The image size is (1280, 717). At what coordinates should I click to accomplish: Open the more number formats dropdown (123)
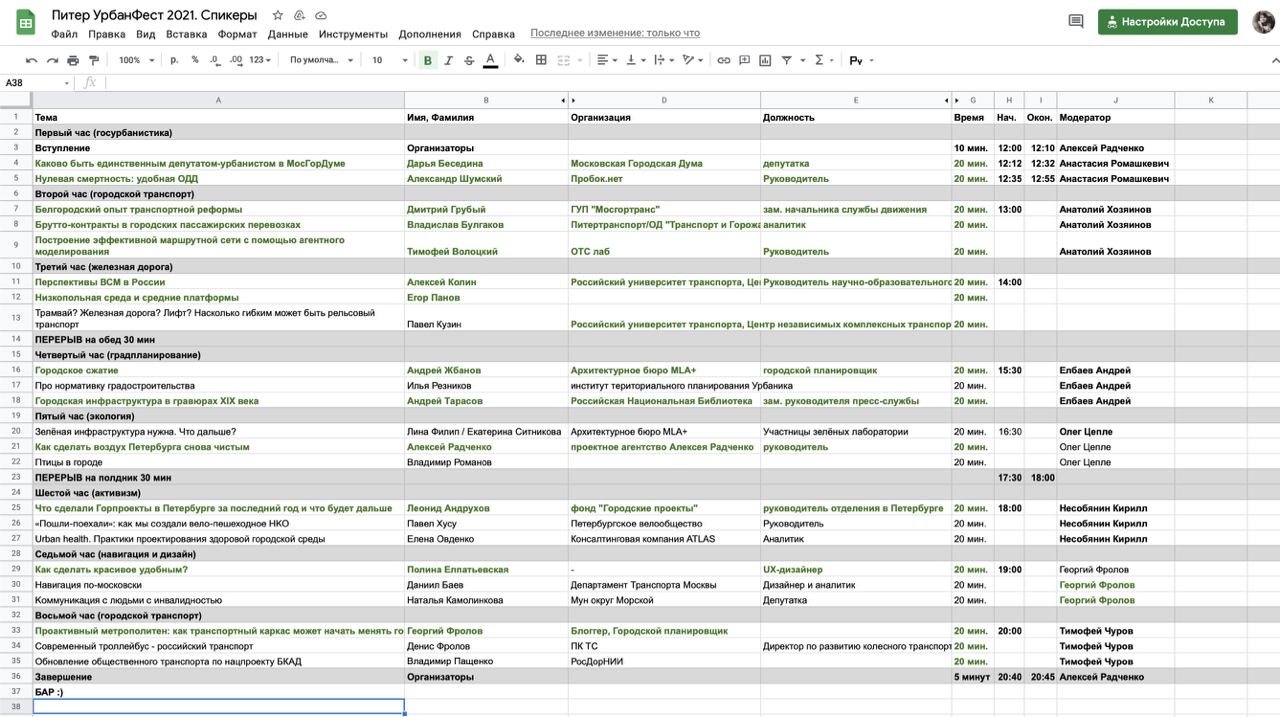260,60
